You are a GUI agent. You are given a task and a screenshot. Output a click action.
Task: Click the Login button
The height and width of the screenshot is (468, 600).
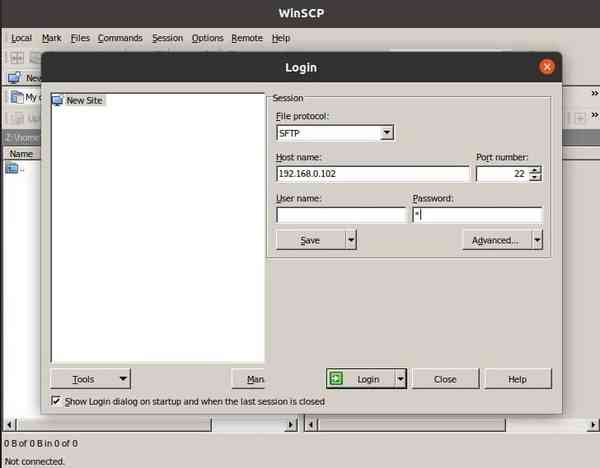coord(360,379)
